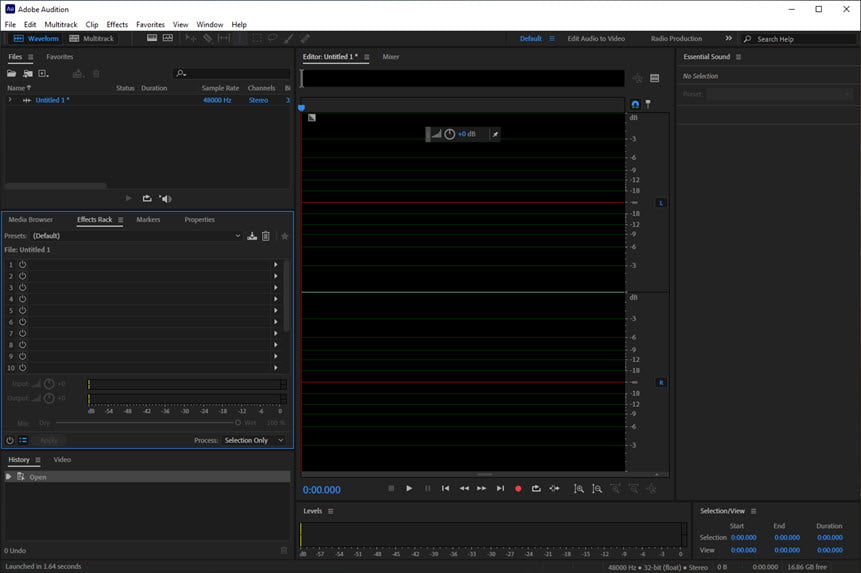The width and height of the screenshot is (861, 573).
Task: Toggle Skip Selection in transport
Action: [x=555, y=488]
